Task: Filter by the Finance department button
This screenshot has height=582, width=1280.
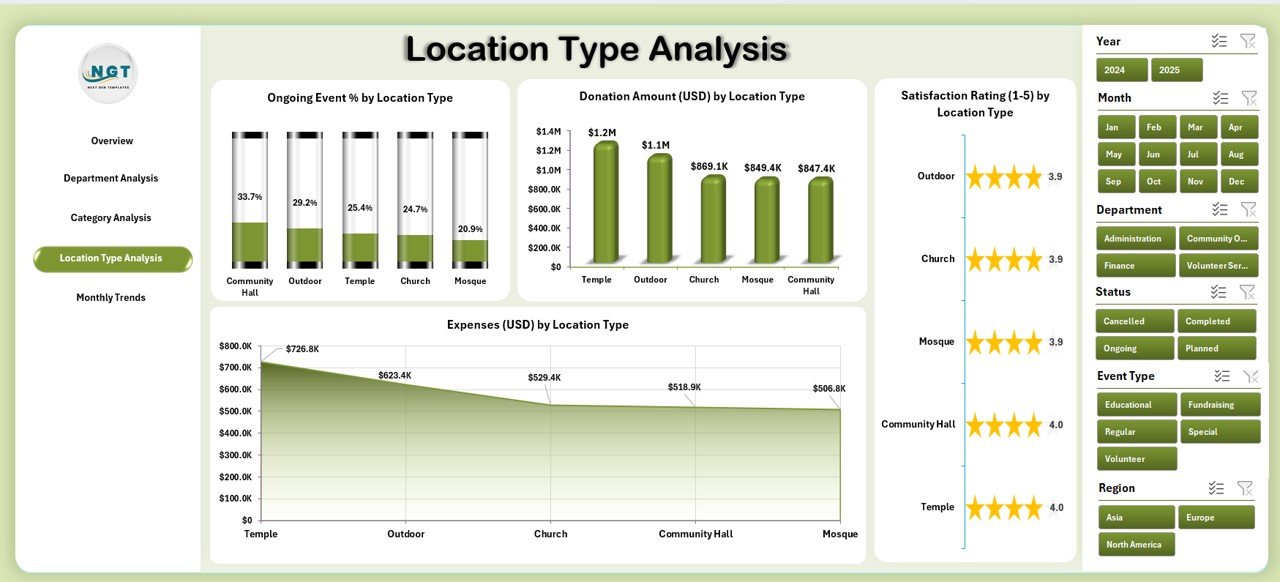Action: [1135, 266]
